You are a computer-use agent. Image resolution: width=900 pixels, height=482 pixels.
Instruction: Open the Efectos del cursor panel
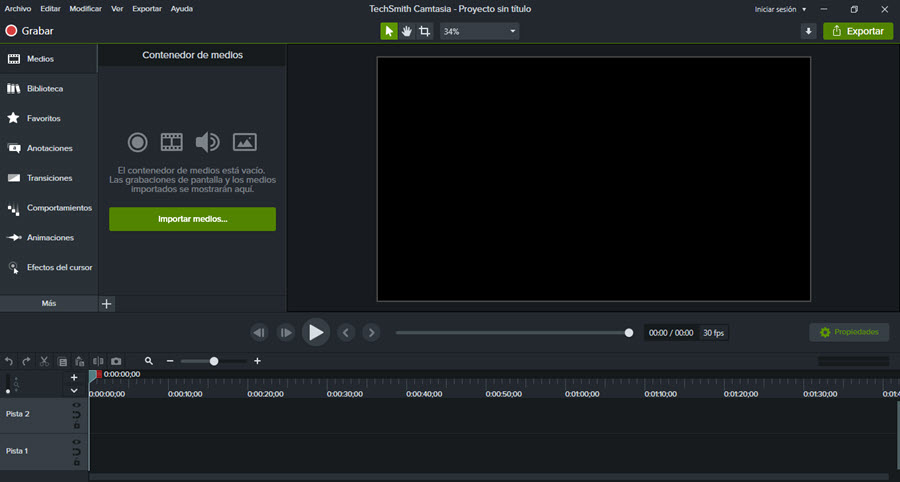pos(49,267)
